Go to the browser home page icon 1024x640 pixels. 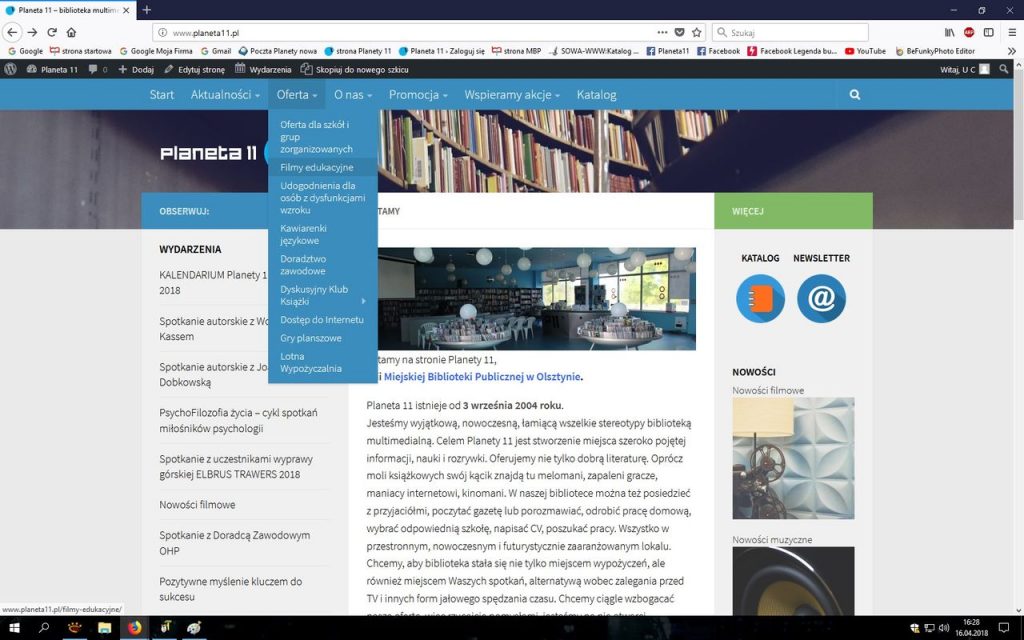(x=71, y=32)
